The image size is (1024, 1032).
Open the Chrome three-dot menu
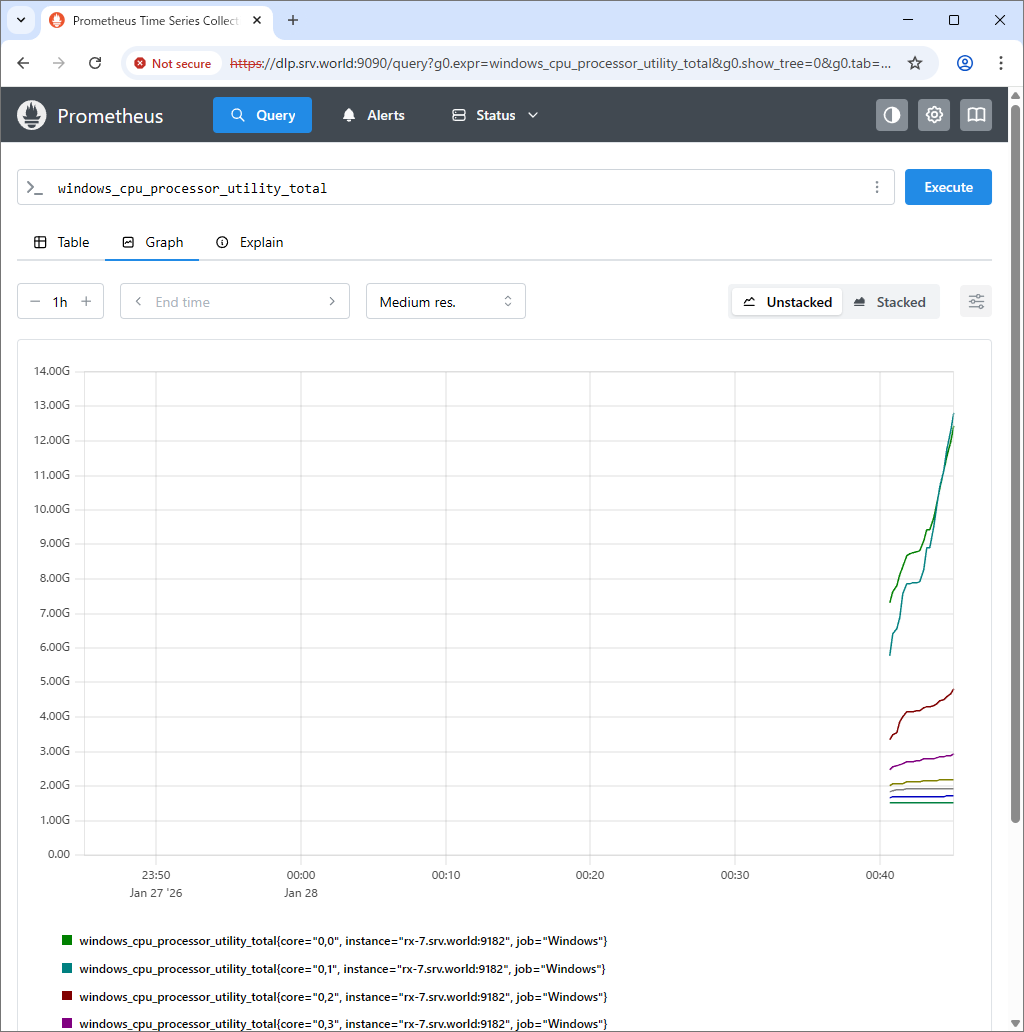click(x=1000, y=63)
